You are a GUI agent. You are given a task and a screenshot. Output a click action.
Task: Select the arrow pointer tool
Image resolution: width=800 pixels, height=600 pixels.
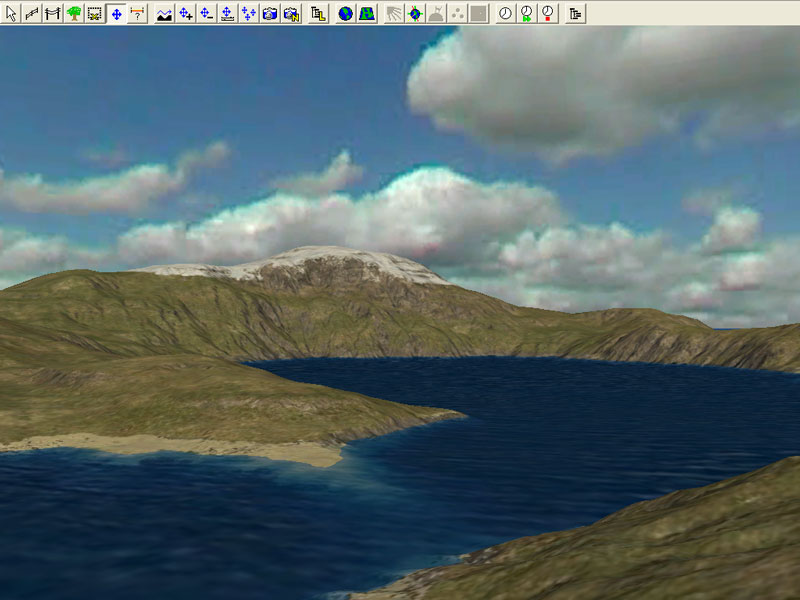[x=11, y=13]
